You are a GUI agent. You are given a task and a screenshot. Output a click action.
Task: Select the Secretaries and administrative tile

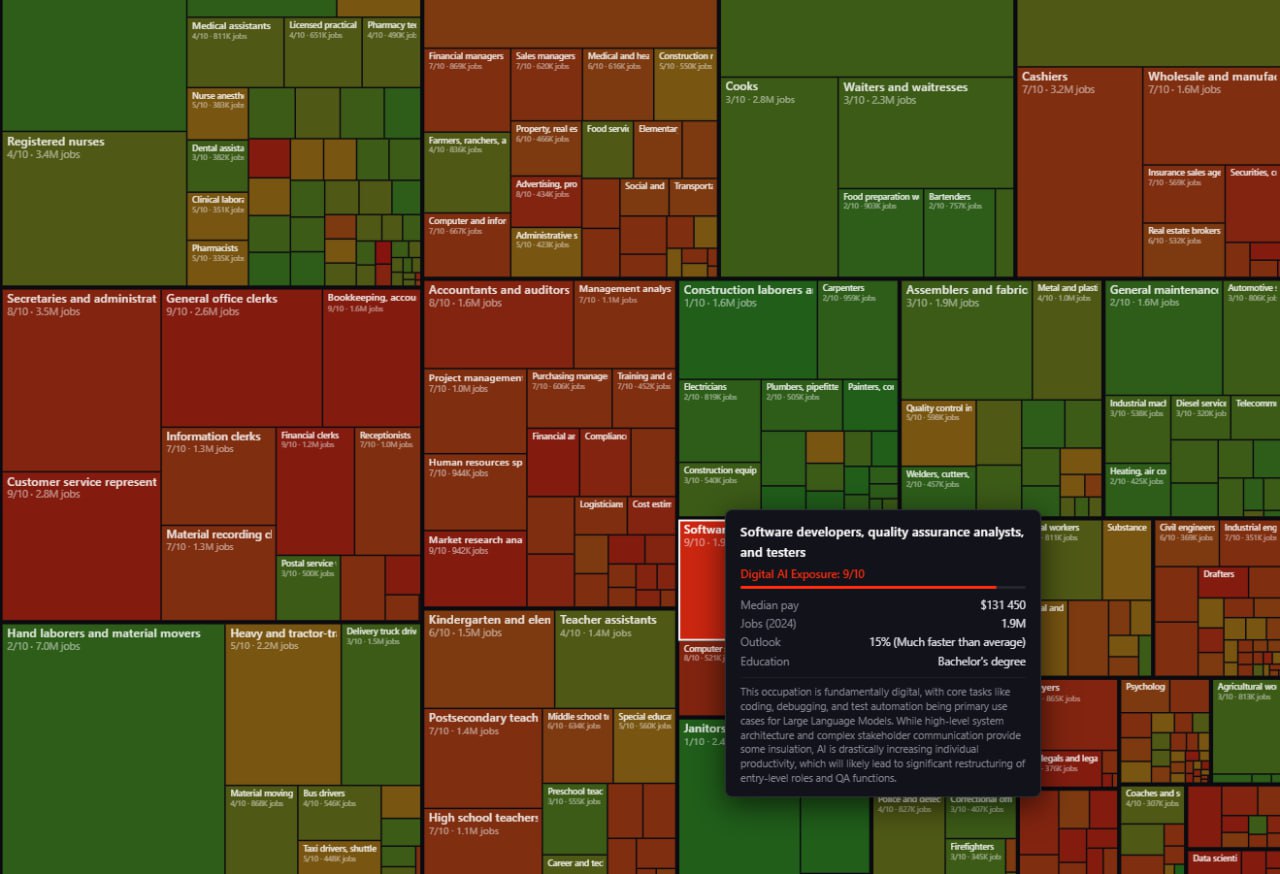point(81,380)
